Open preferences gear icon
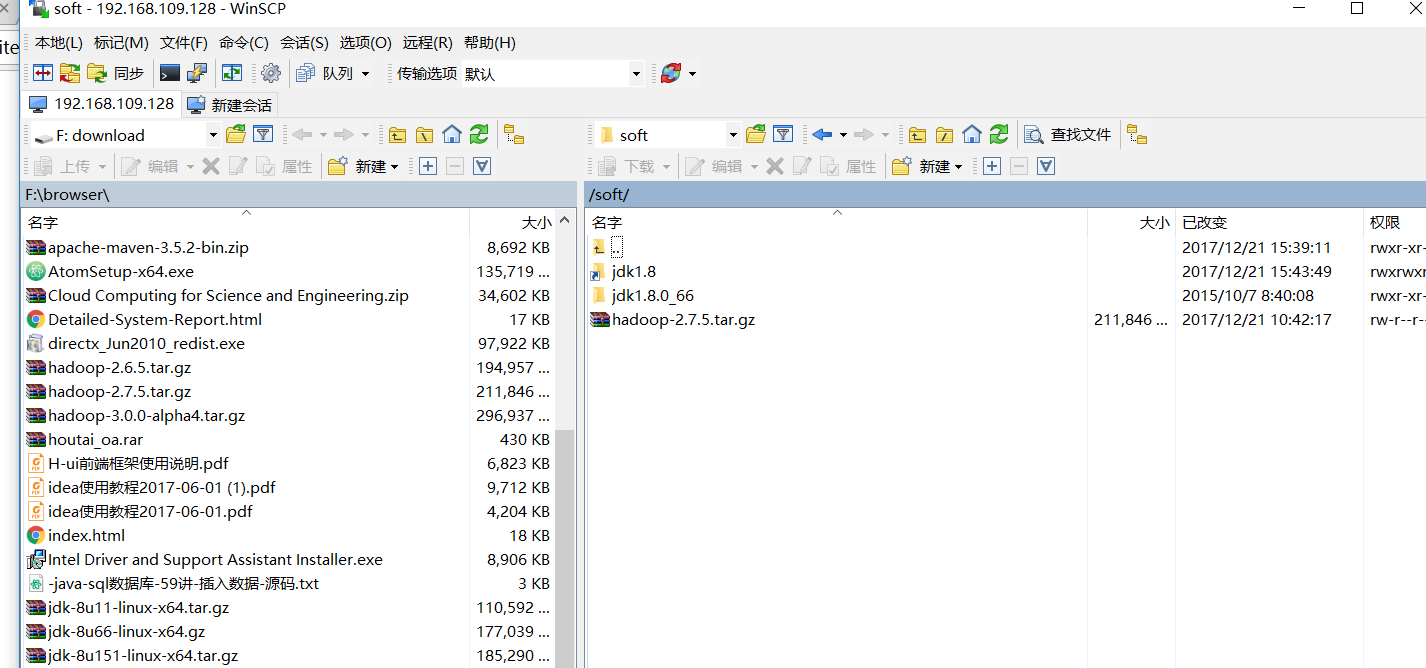Image resolution: width=1426 pixels, height=668 pixels. click(x=271, y=73)
